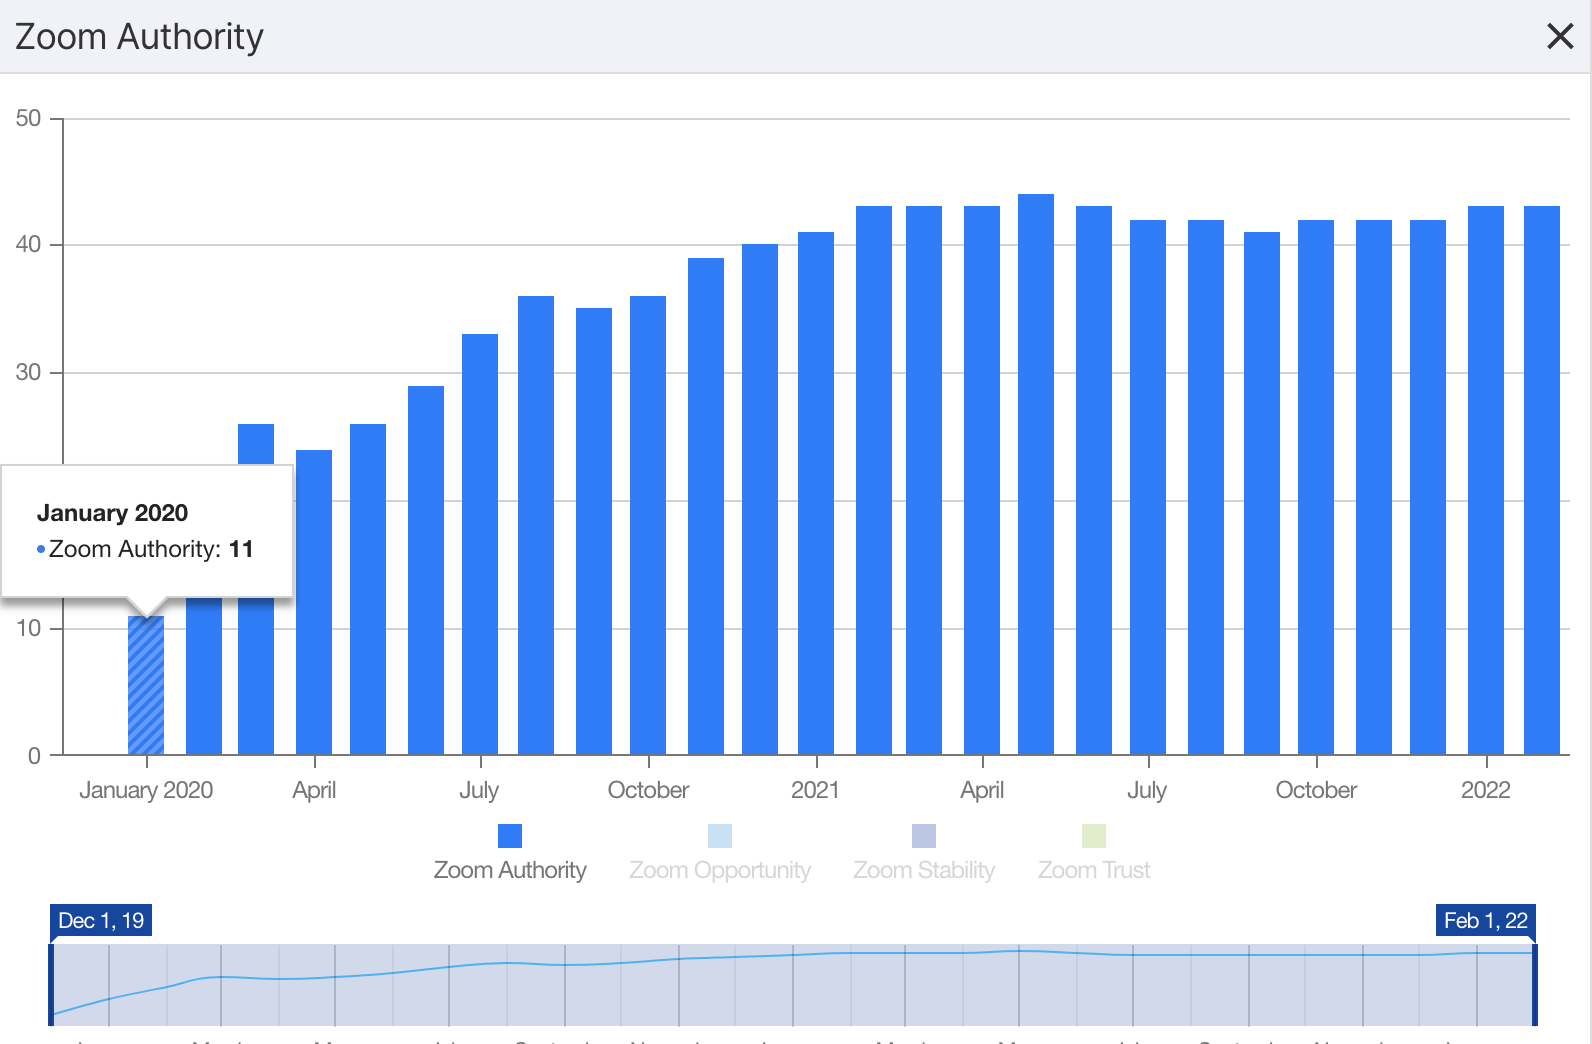Show the Zoom Stability series label
Viewport: 1592px width, 1044px height.
924,870
